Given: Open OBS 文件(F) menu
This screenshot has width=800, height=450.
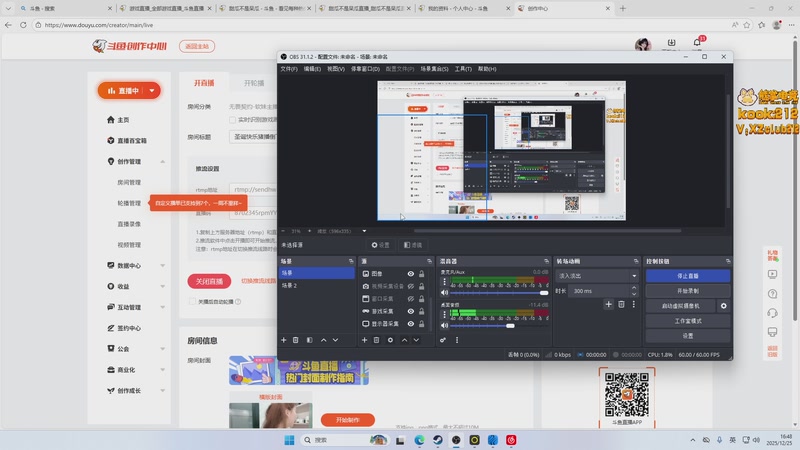Looking at the screenshot, I should coord(289,69).
